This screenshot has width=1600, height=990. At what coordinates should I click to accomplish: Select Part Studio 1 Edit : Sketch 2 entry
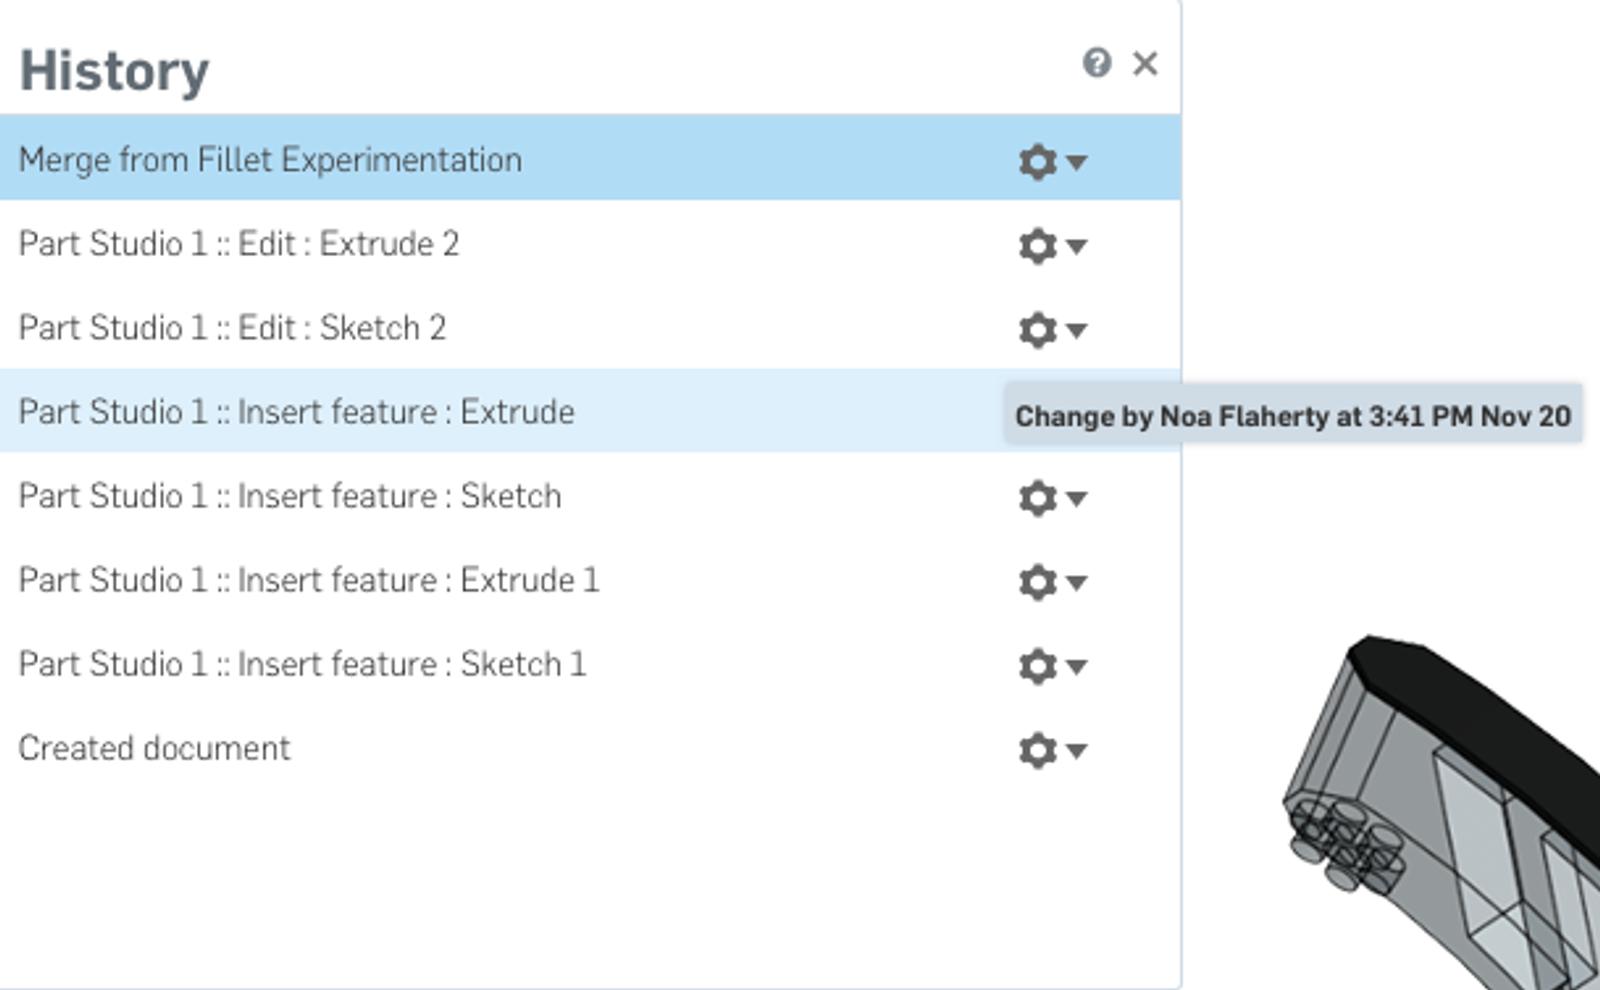pos(232,328)
